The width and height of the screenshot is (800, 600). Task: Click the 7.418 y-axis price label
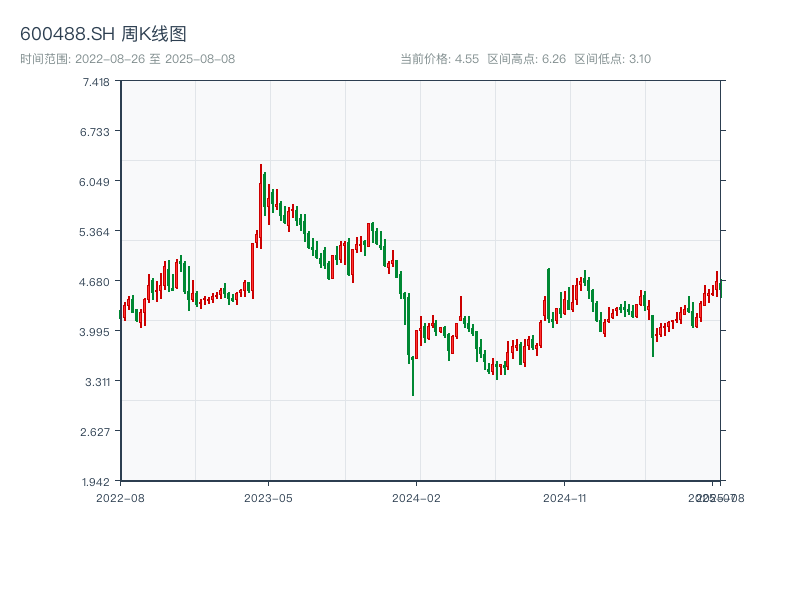(x=95, y=81)
